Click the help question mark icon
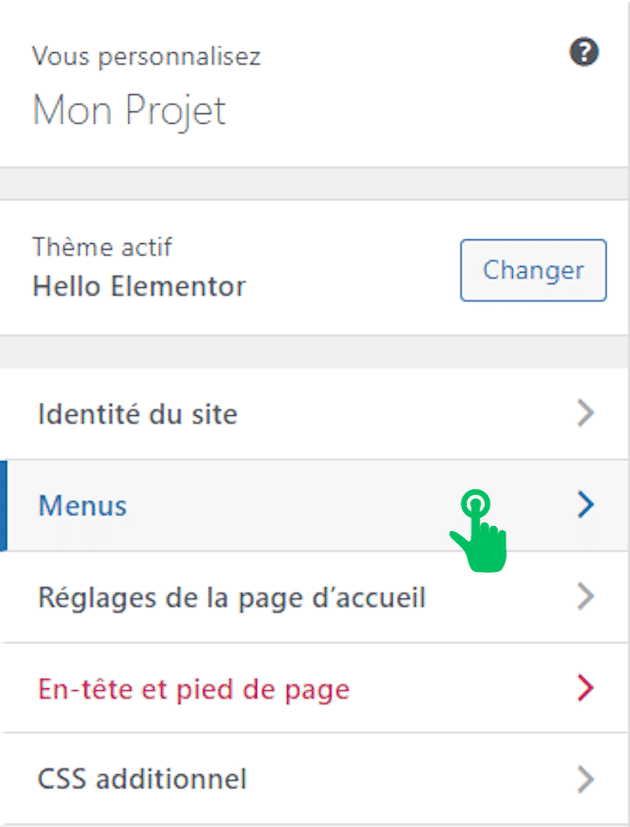 coord(584,54)
